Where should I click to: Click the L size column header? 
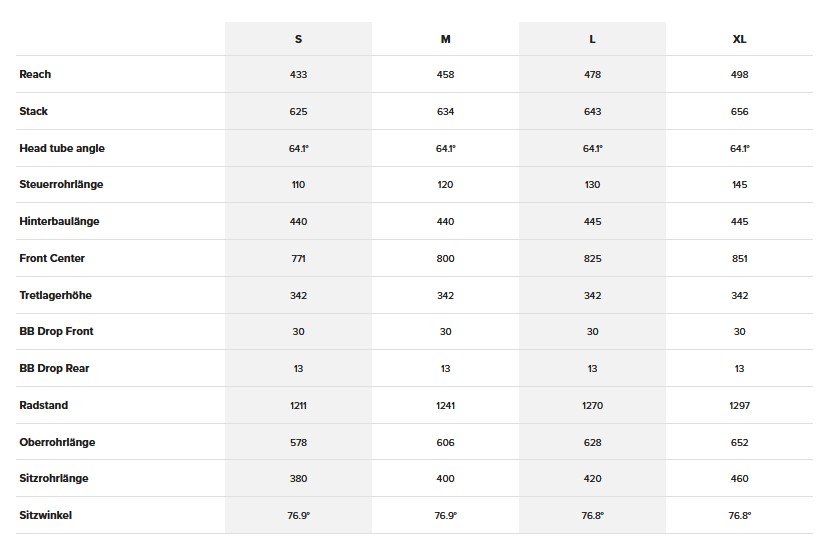click(x=592, y=39)
